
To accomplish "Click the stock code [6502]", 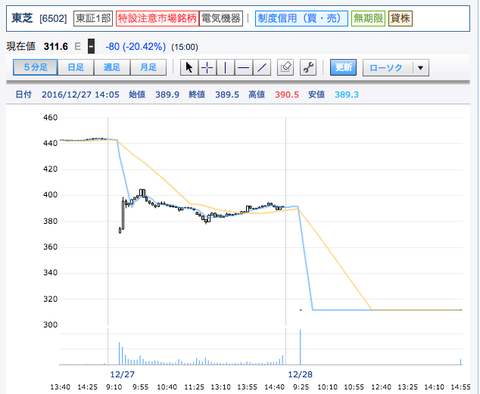I will 53,19.
